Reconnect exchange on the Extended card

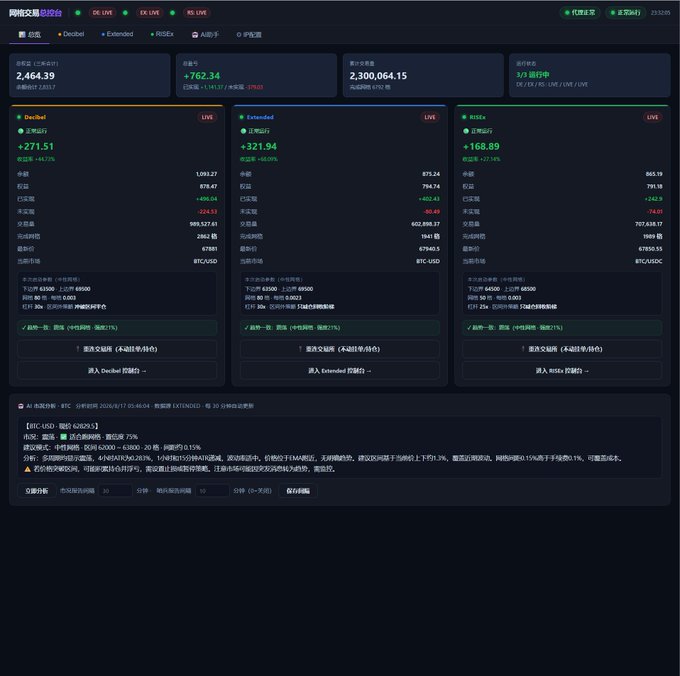click(340, 349)
